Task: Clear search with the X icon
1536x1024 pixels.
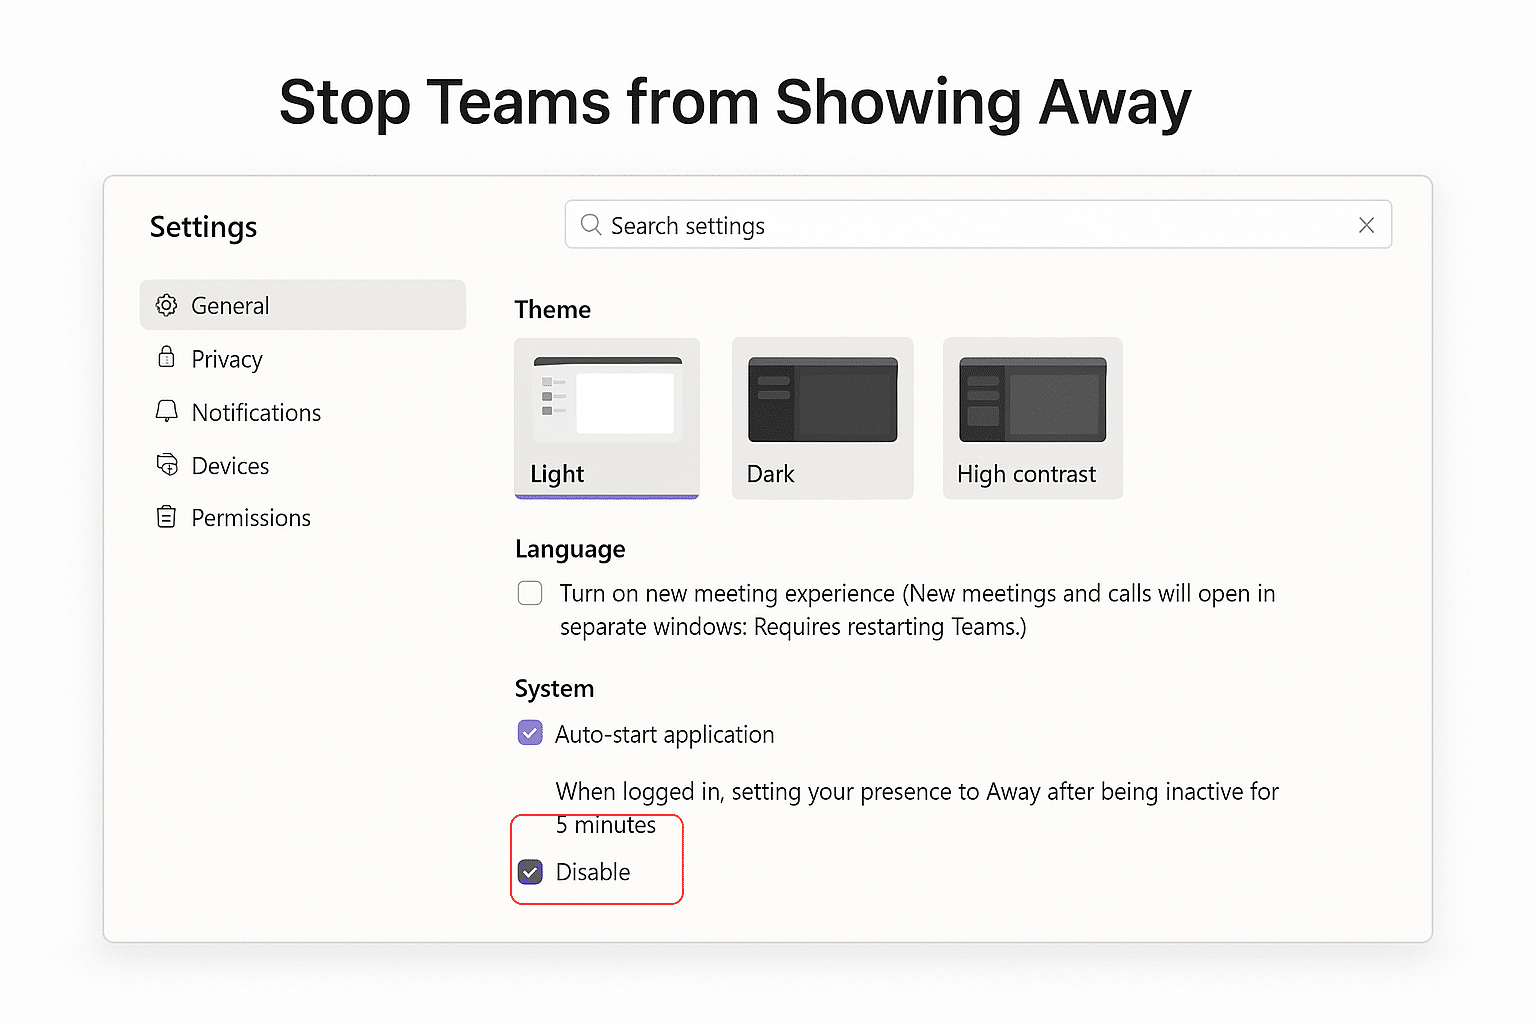Action: [x=1366, y=225]
